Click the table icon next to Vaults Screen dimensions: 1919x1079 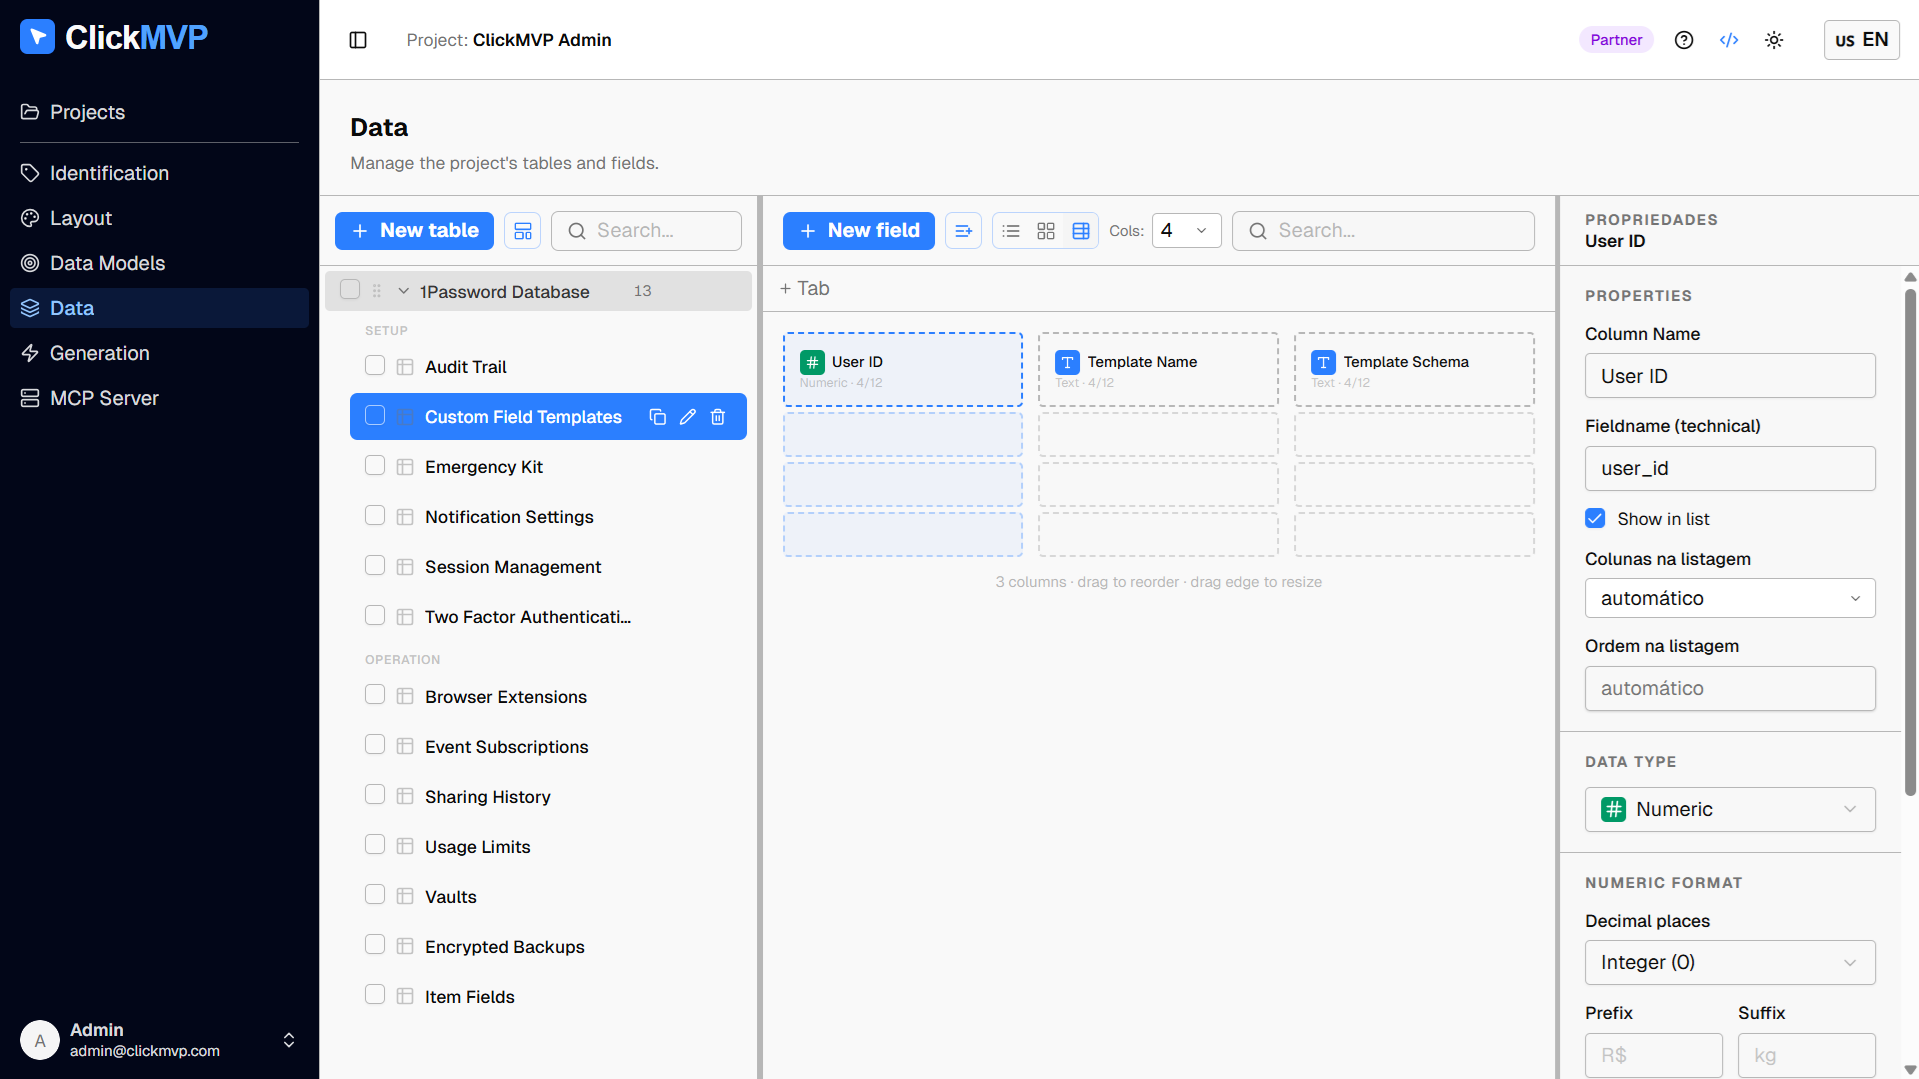click(x=405, y=897)
